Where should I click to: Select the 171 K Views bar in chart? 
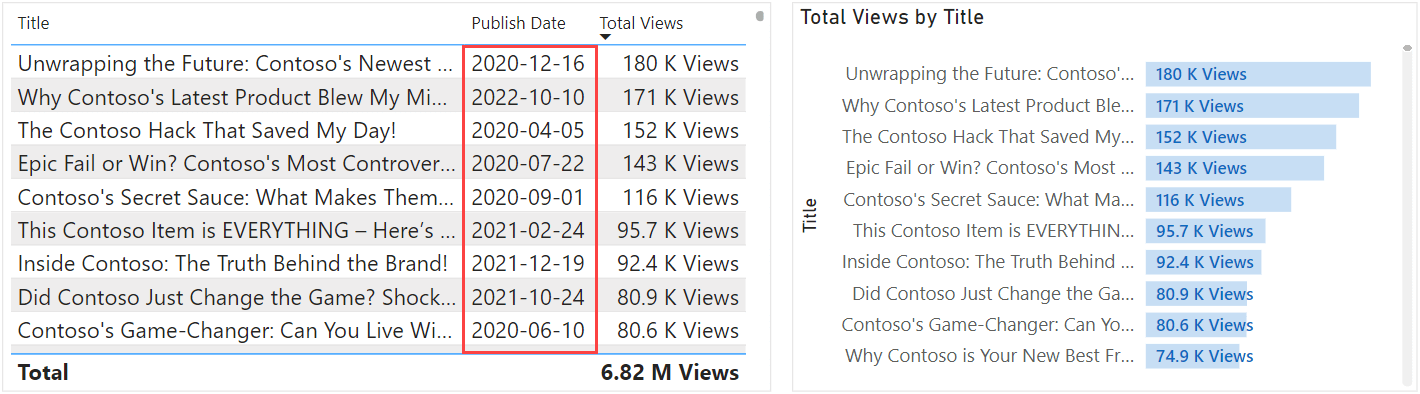pos(1252,106)
